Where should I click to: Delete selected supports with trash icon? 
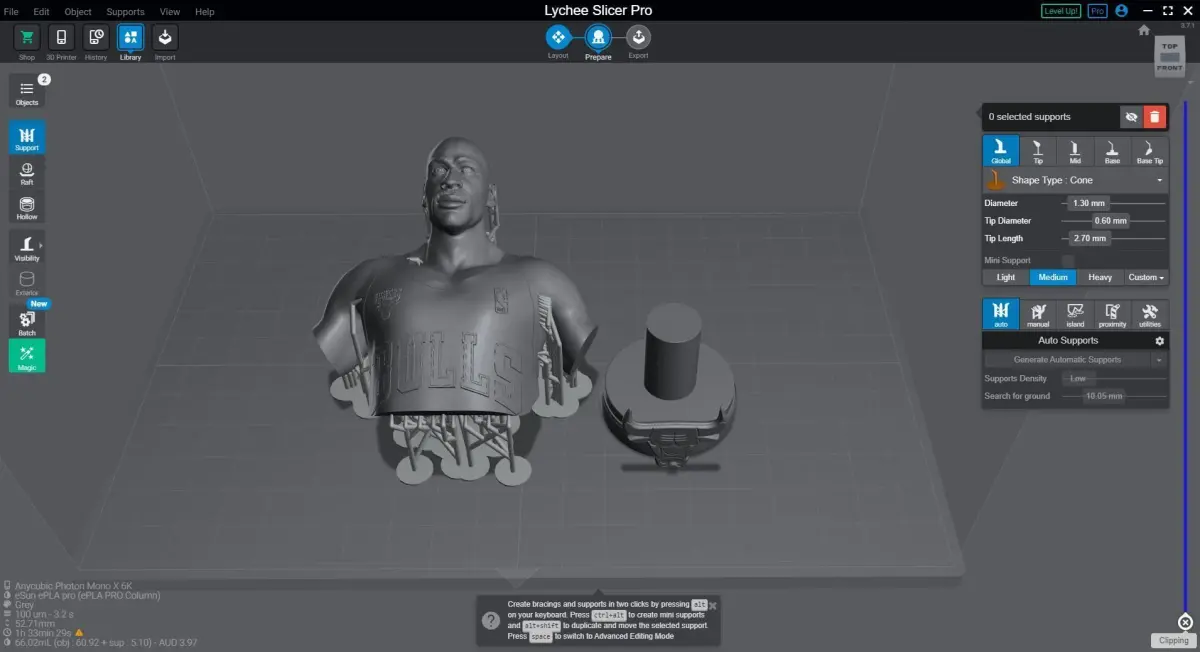pos(1155,117)
